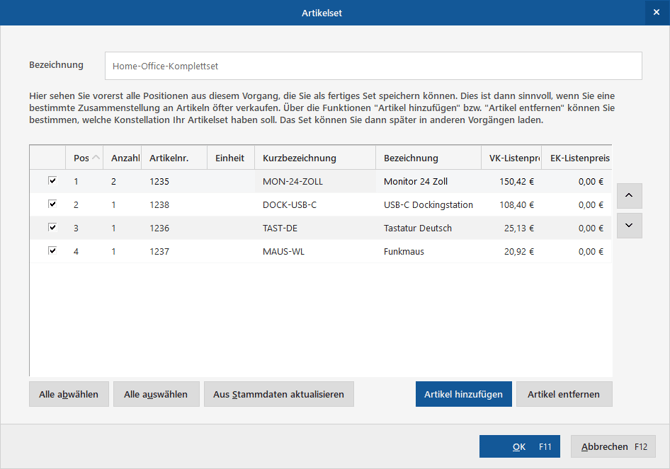Click price 25,13 €
This screenshot has height=469, width=670.
coord(519,228)
